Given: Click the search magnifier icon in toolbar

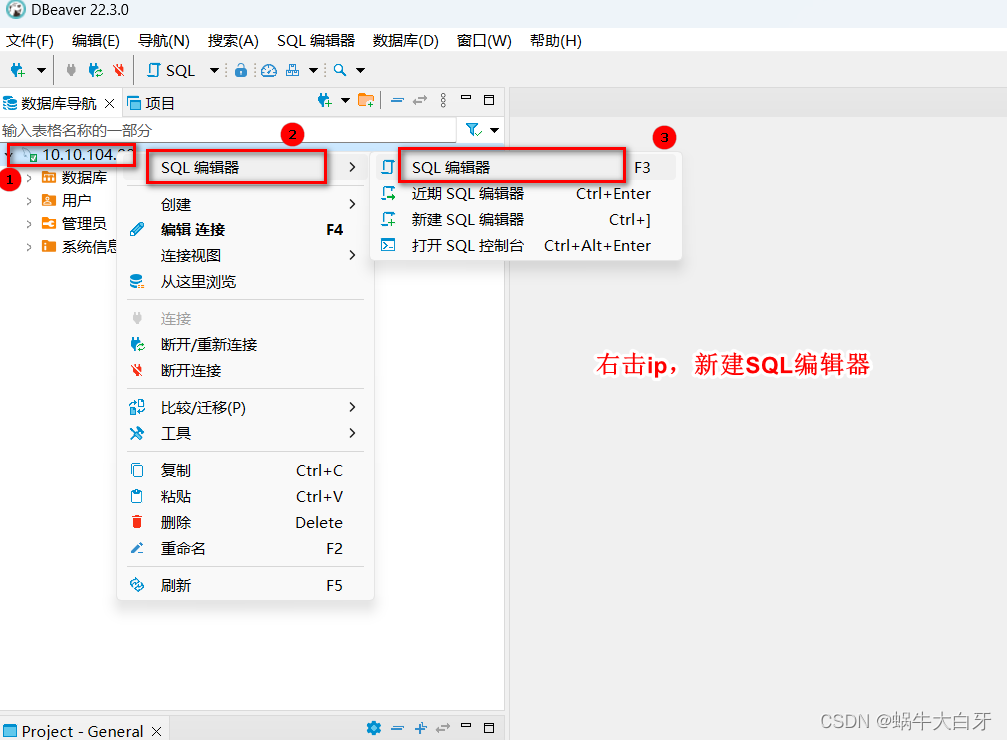Looking at the screenshot, I should [338, 70].
